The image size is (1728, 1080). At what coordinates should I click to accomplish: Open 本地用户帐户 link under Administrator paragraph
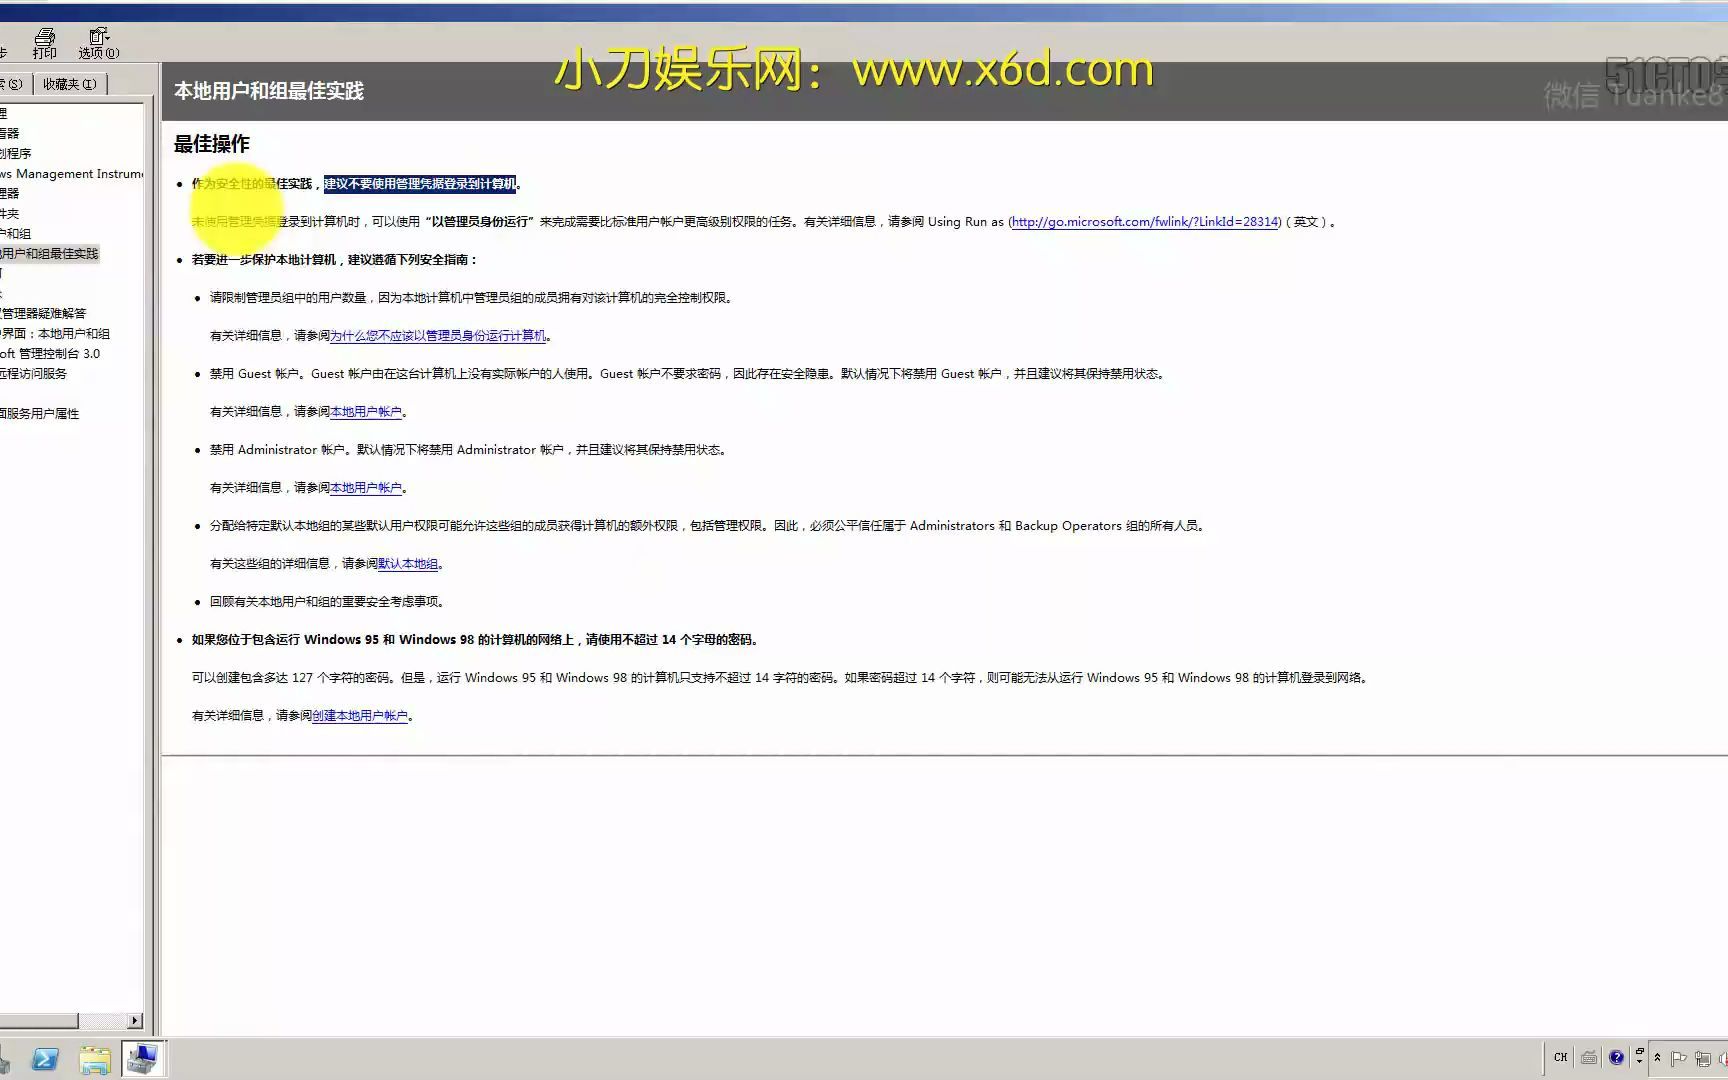click(366, 488)
